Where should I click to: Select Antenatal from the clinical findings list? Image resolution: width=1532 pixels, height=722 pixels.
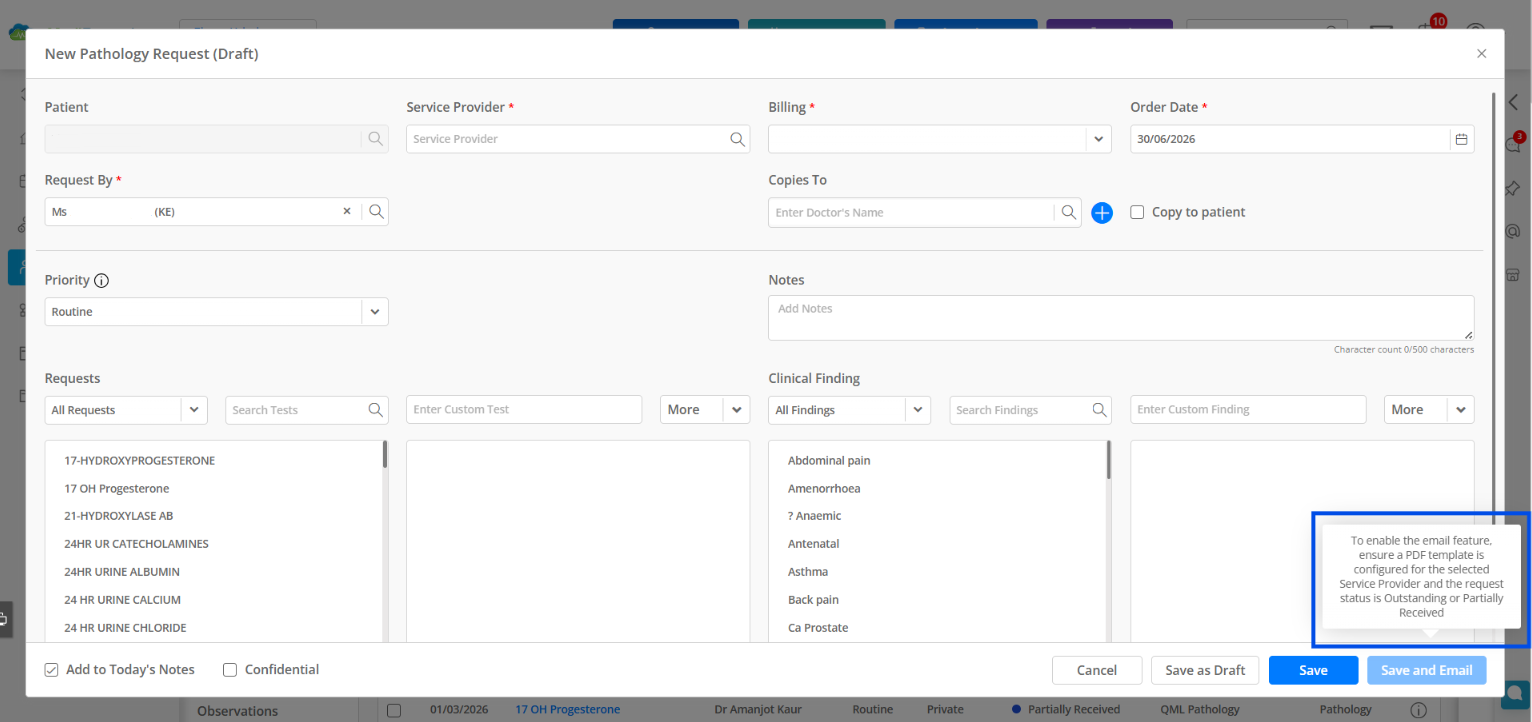[814, 544]
